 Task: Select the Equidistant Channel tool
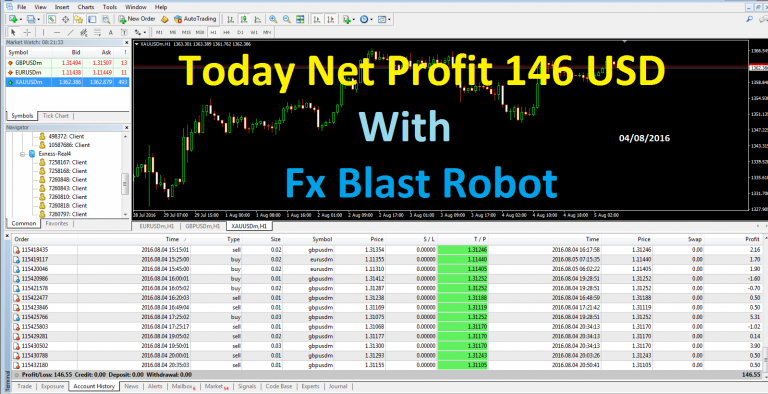click(x=84, y=32)
